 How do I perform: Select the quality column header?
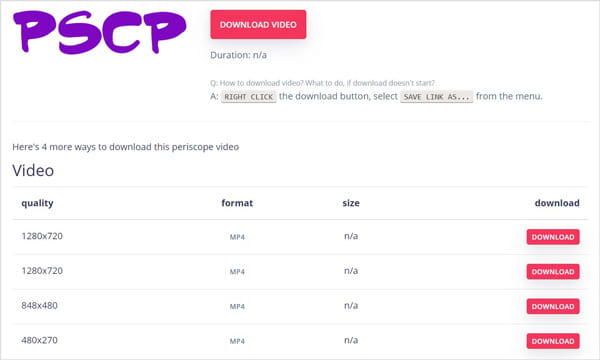coord(37,203)
